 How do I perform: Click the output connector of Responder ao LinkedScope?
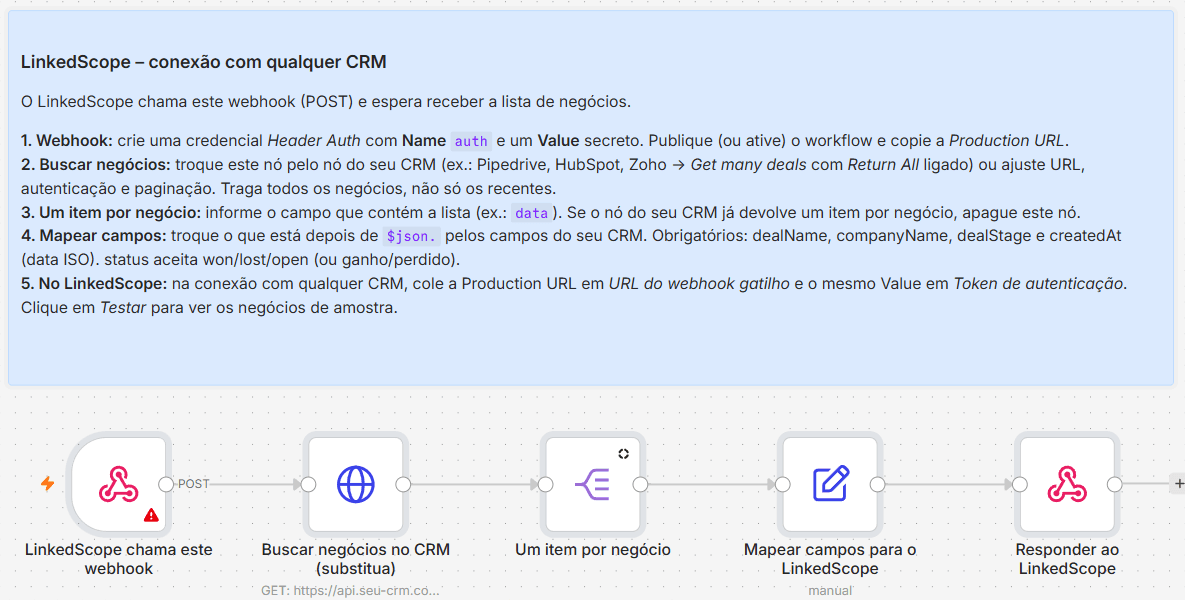[1115, 484]
